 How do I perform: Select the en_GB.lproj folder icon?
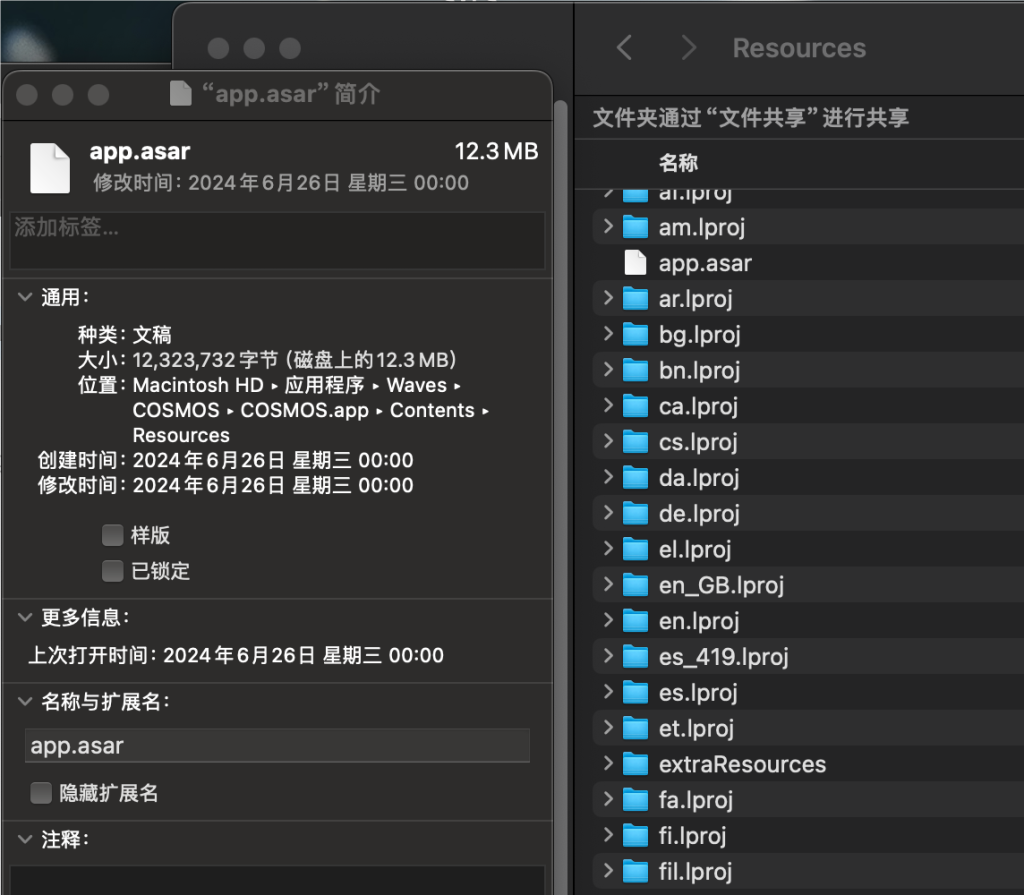pos(635,585)
